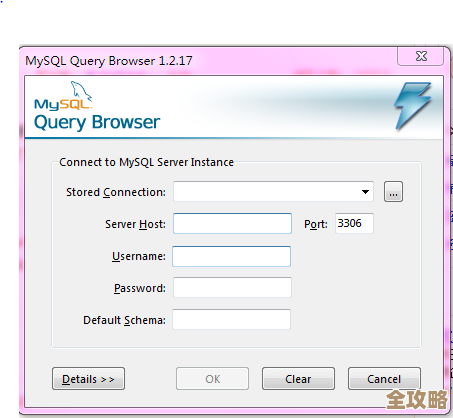Click the Cancel button
Image resolution: width=453 pixels, height=418 pixels.
tap(384, 379)
